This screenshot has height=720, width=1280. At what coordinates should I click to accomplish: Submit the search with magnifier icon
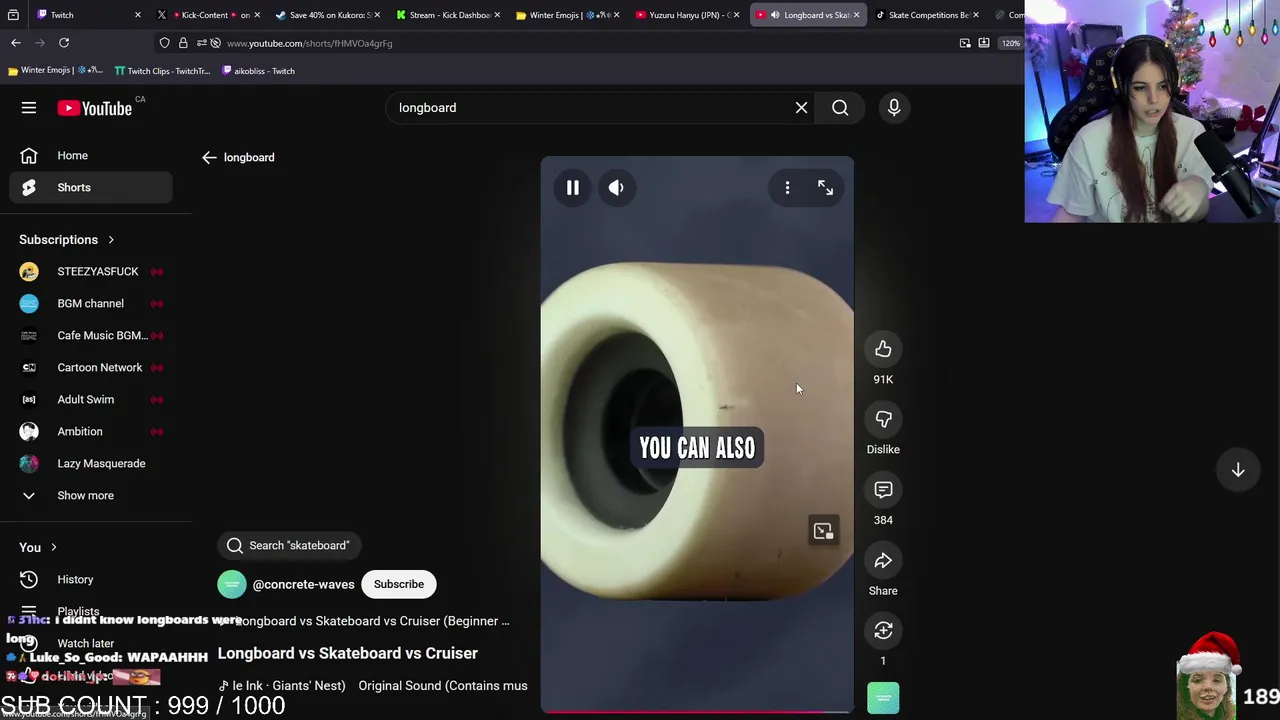point(840,108)
